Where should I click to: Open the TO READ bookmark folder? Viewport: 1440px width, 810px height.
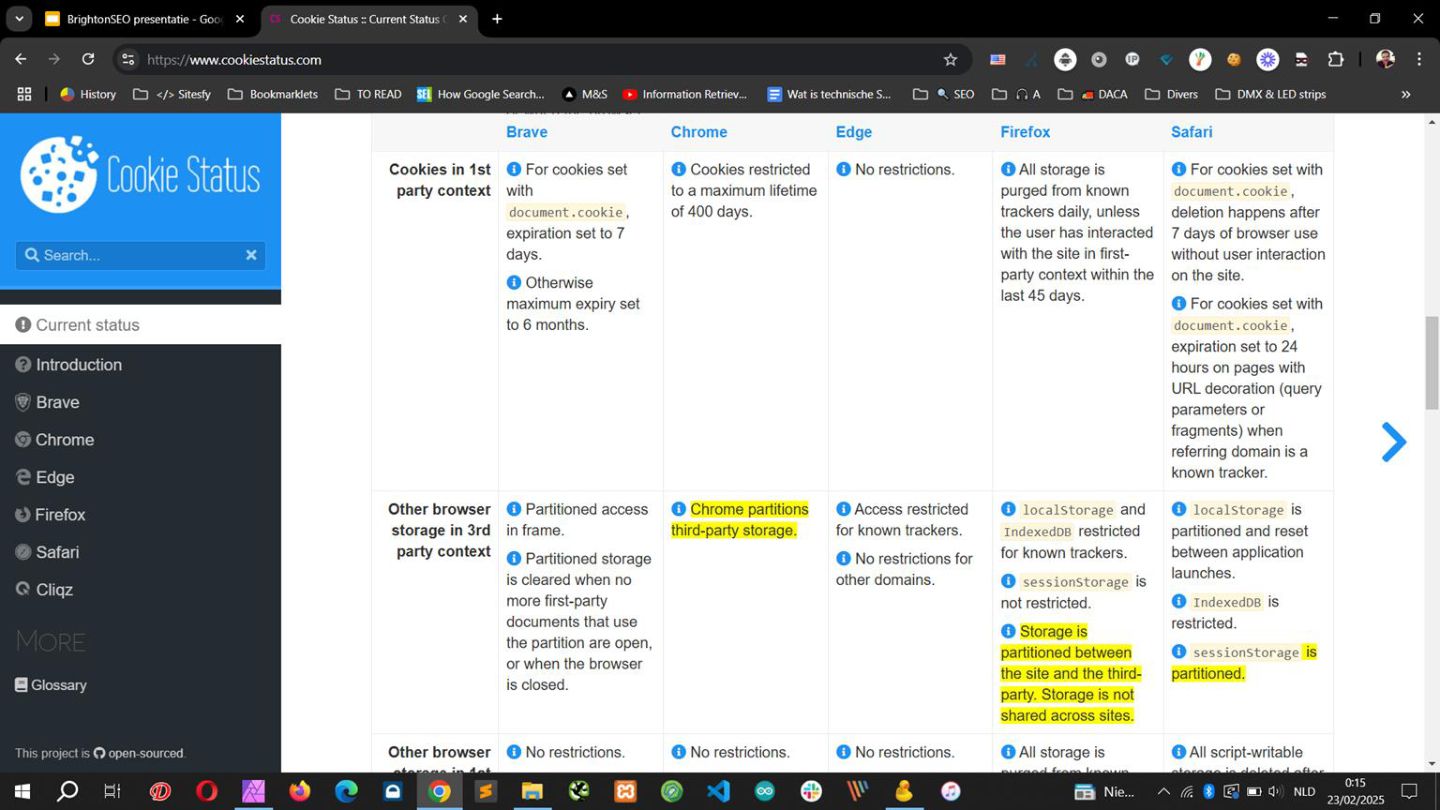(x=368, y=94)
